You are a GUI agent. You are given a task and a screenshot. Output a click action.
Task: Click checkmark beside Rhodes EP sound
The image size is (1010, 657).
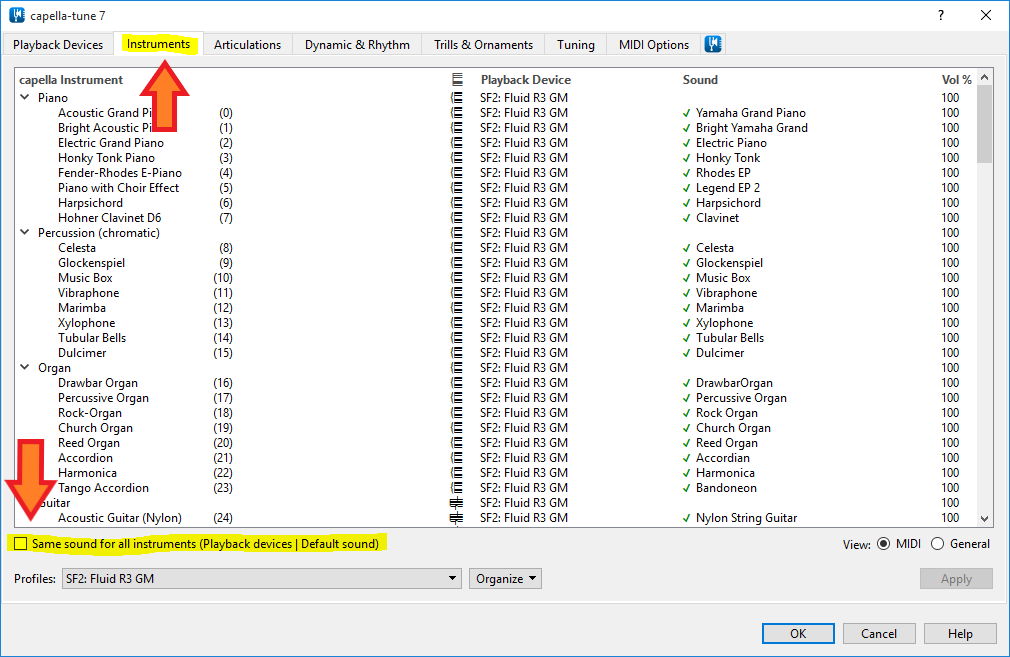(687, 173)
